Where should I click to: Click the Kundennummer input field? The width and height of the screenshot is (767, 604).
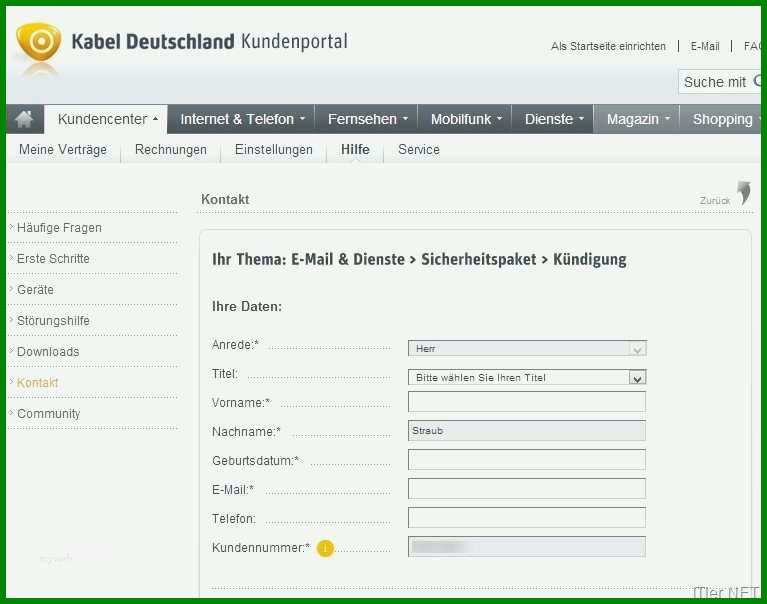[527, 547]
